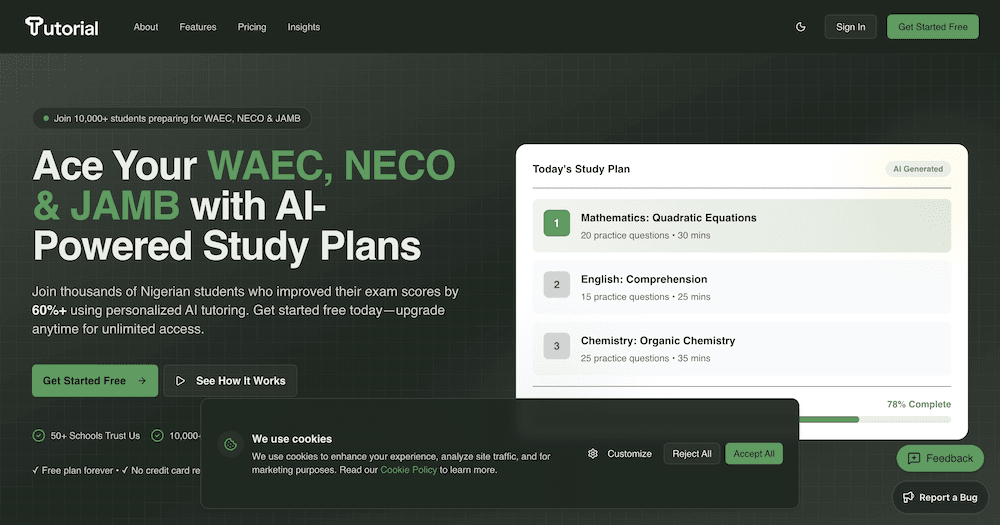Open the Cookie Policy link

408,470
